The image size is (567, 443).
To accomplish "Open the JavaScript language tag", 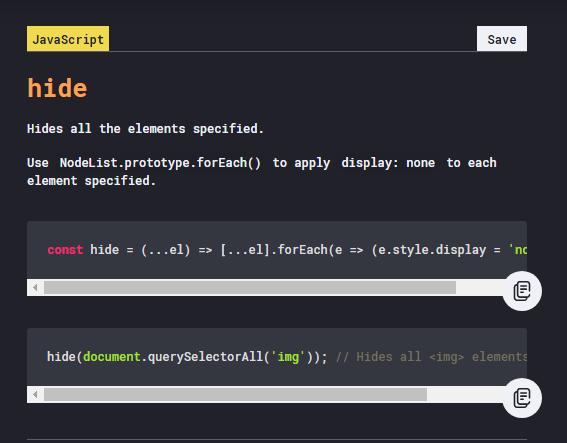I will tap(68, 39).
